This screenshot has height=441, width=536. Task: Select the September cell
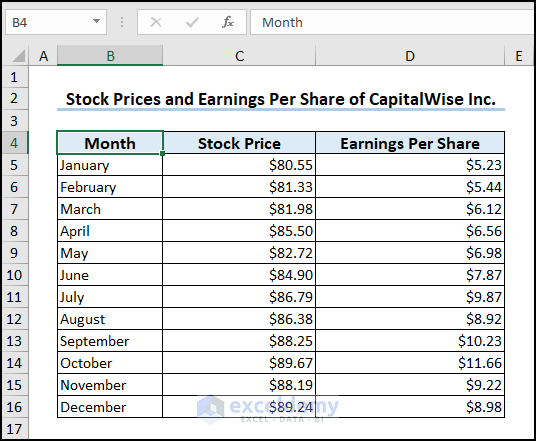pyautogui.click(x=110, y=341)
